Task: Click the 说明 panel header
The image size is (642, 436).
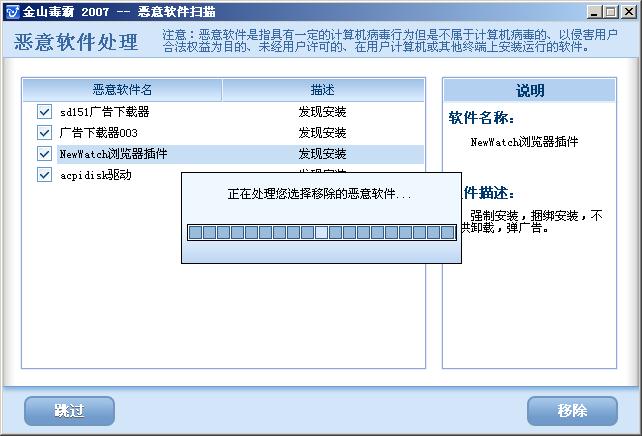Action: tap(529, 90)
